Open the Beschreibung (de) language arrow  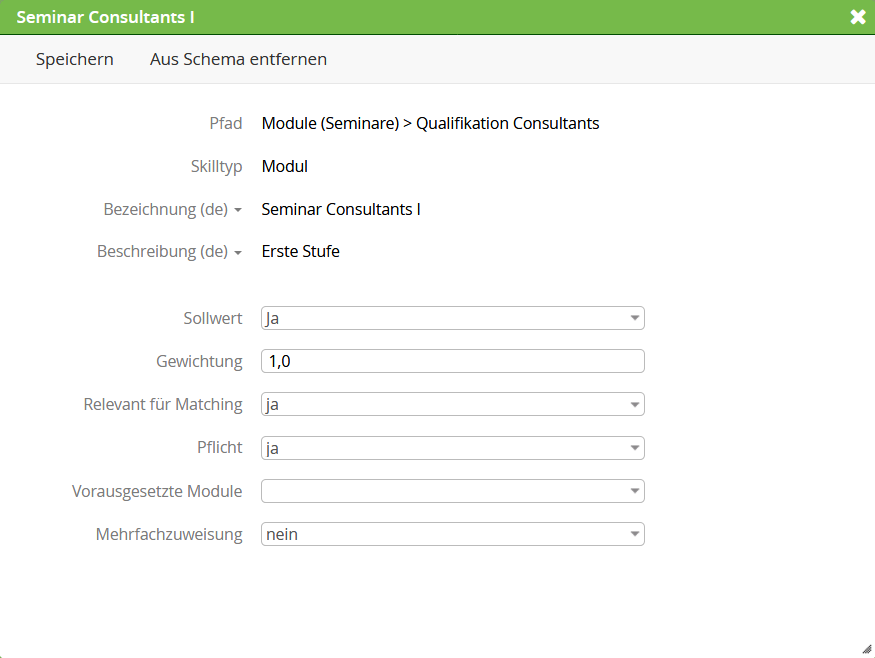click(238, 253)
